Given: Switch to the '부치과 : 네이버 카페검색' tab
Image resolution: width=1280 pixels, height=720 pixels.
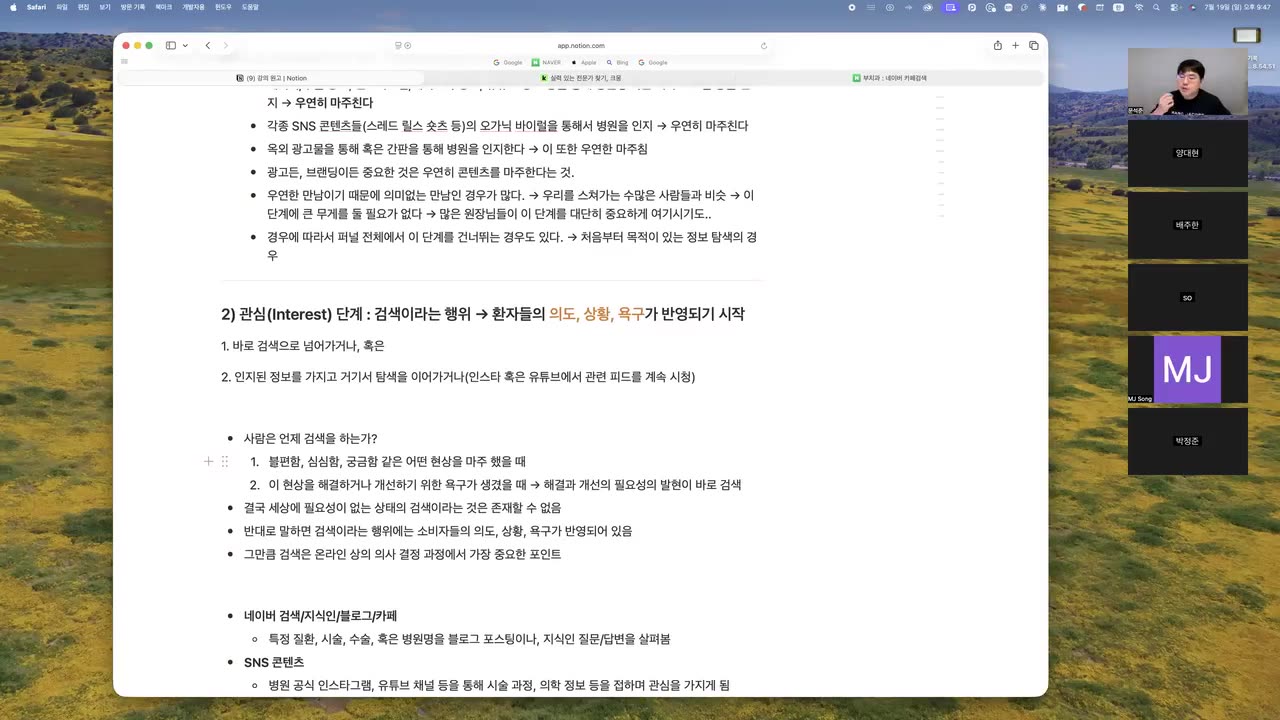Looking at the screenshot, I should tap(891, 78).
